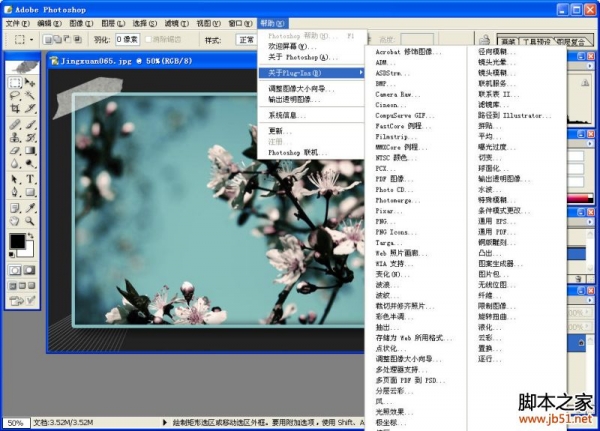
Task: Select the Crop tool
Action: (15, 108)
